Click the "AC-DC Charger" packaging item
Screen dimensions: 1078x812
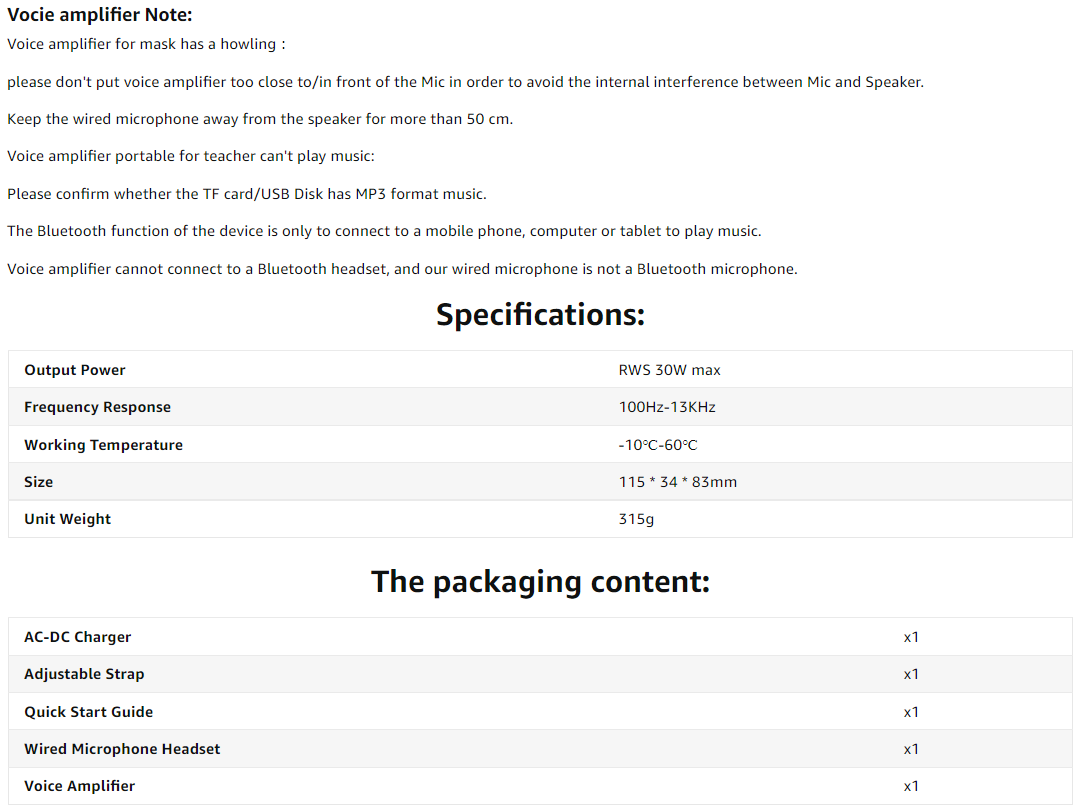[x=77, y=637]
